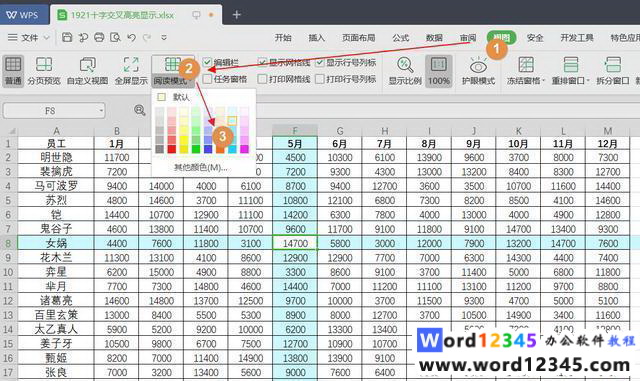Toggle the Formula Bar checkbox
The height and width of the screenshot is (381, 640).
click(x=207, y=62)
